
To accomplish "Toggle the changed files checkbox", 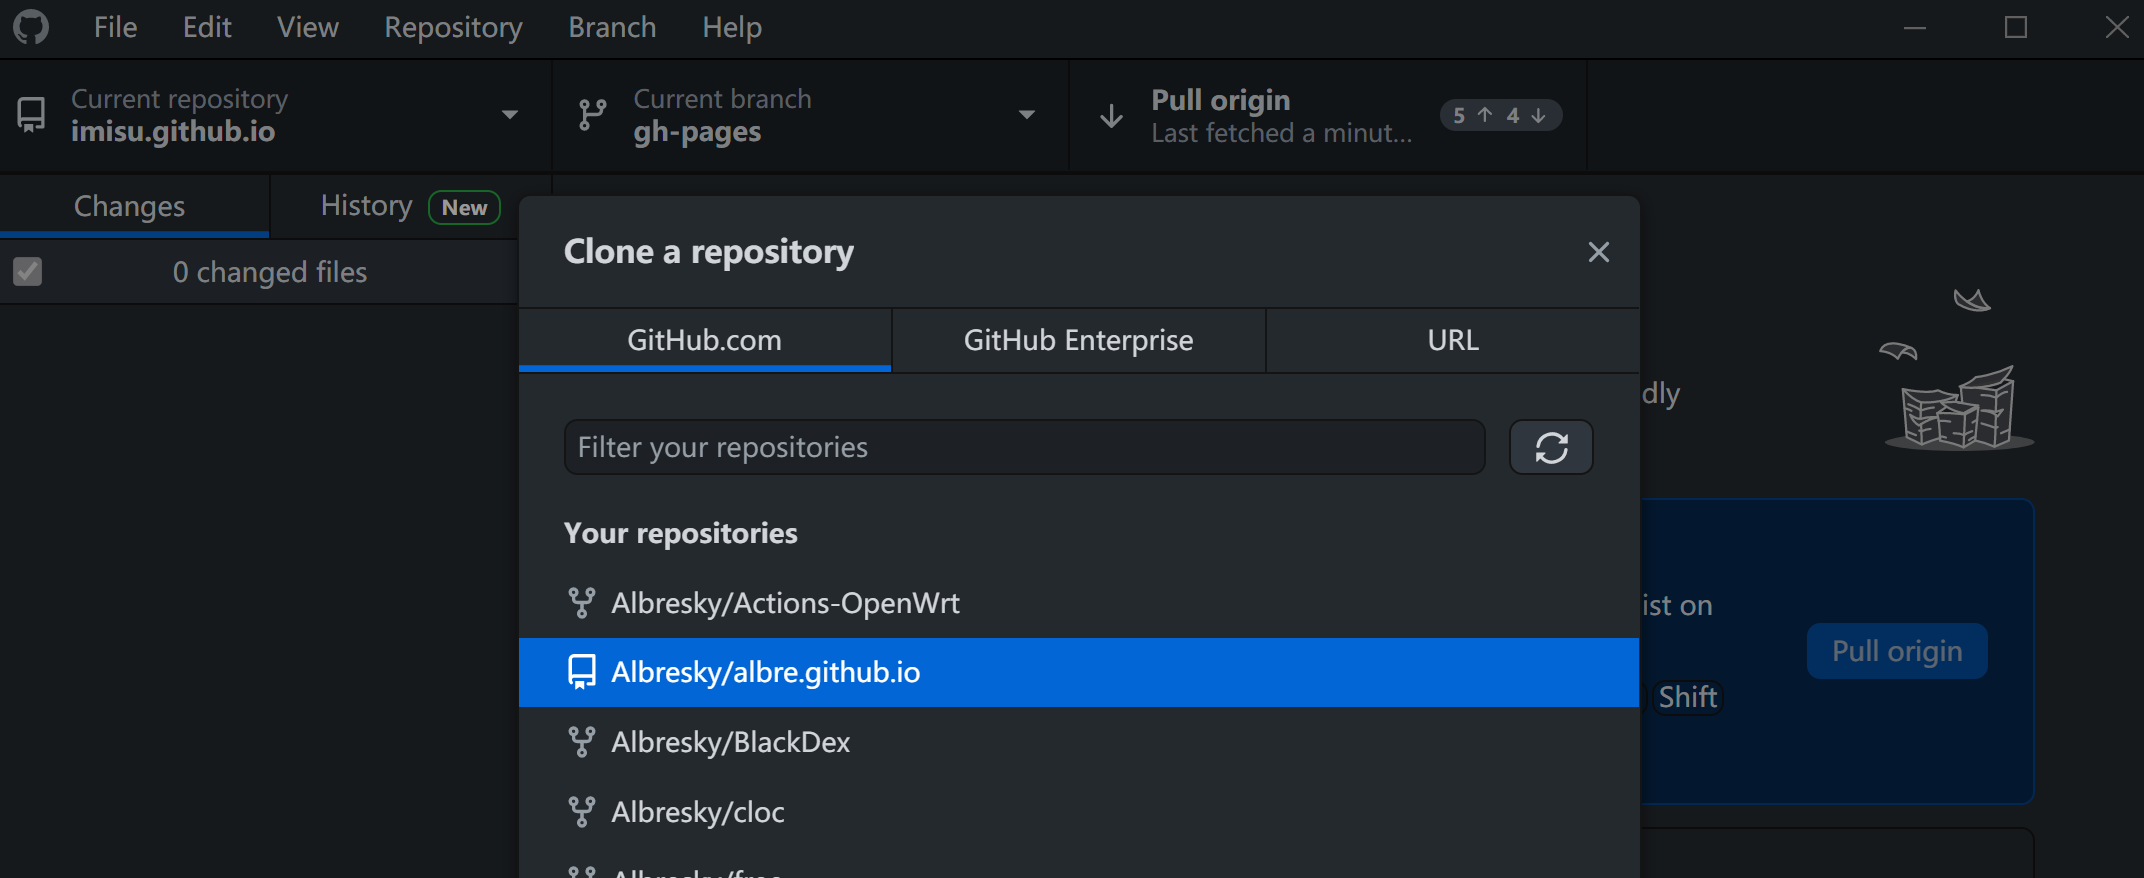I will (28, 272).
